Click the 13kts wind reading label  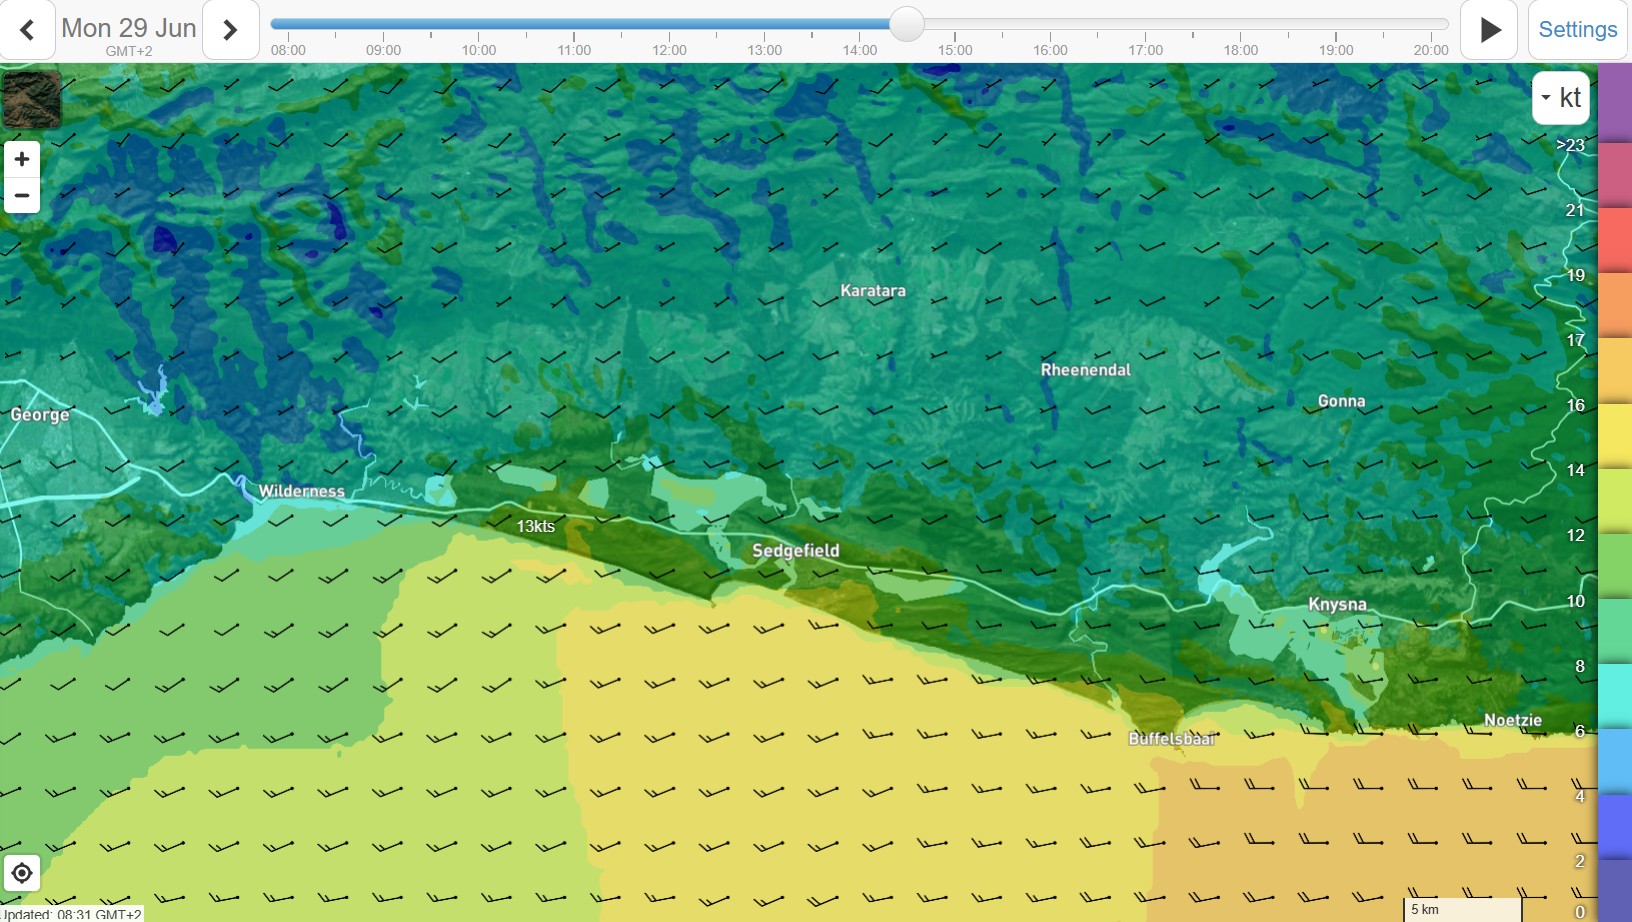point(536,526)
